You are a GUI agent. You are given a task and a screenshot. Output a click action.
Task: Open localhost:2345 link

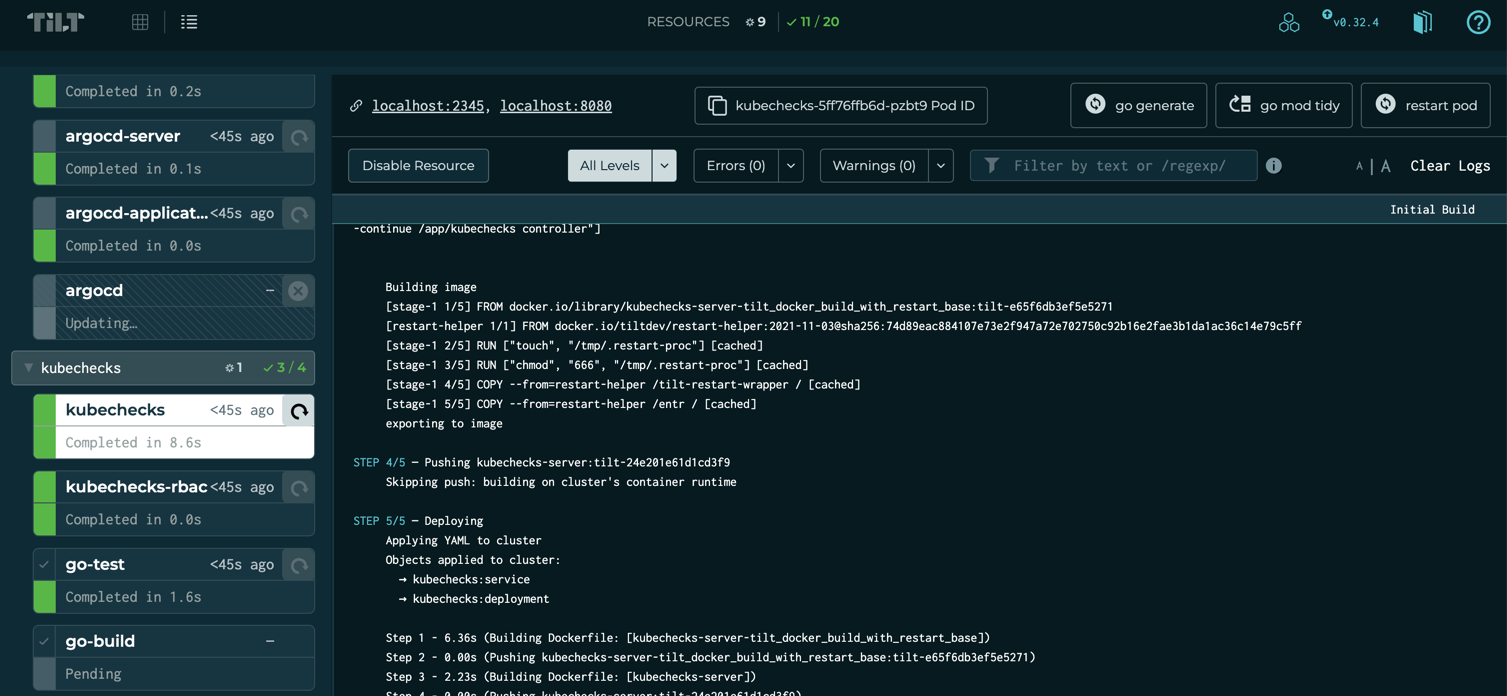point(428,105)
